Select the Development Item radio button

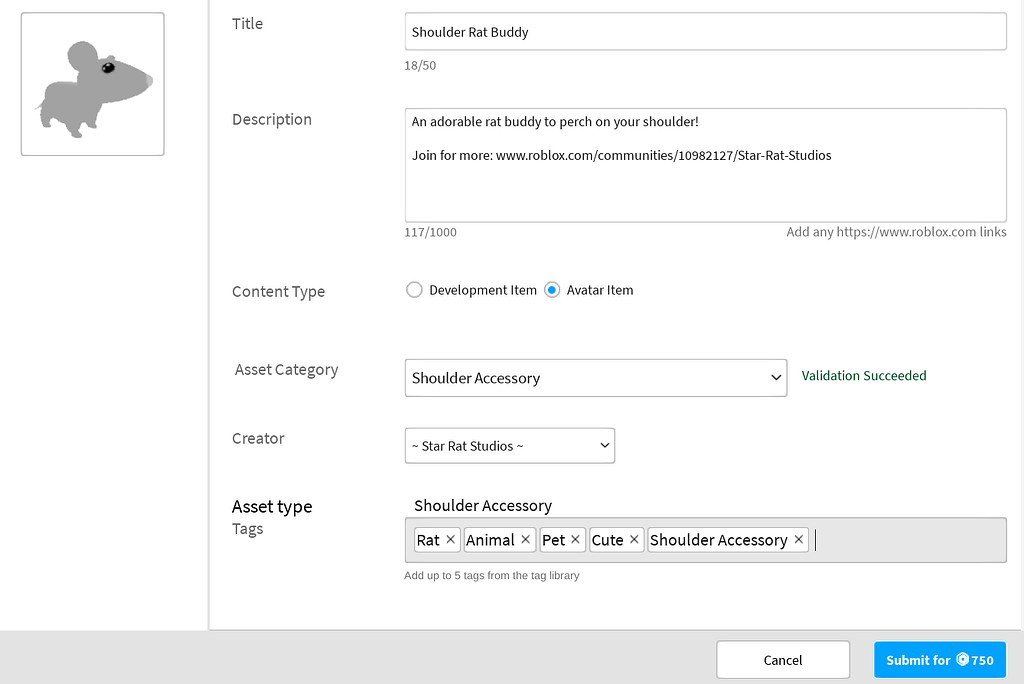[414, 289]
